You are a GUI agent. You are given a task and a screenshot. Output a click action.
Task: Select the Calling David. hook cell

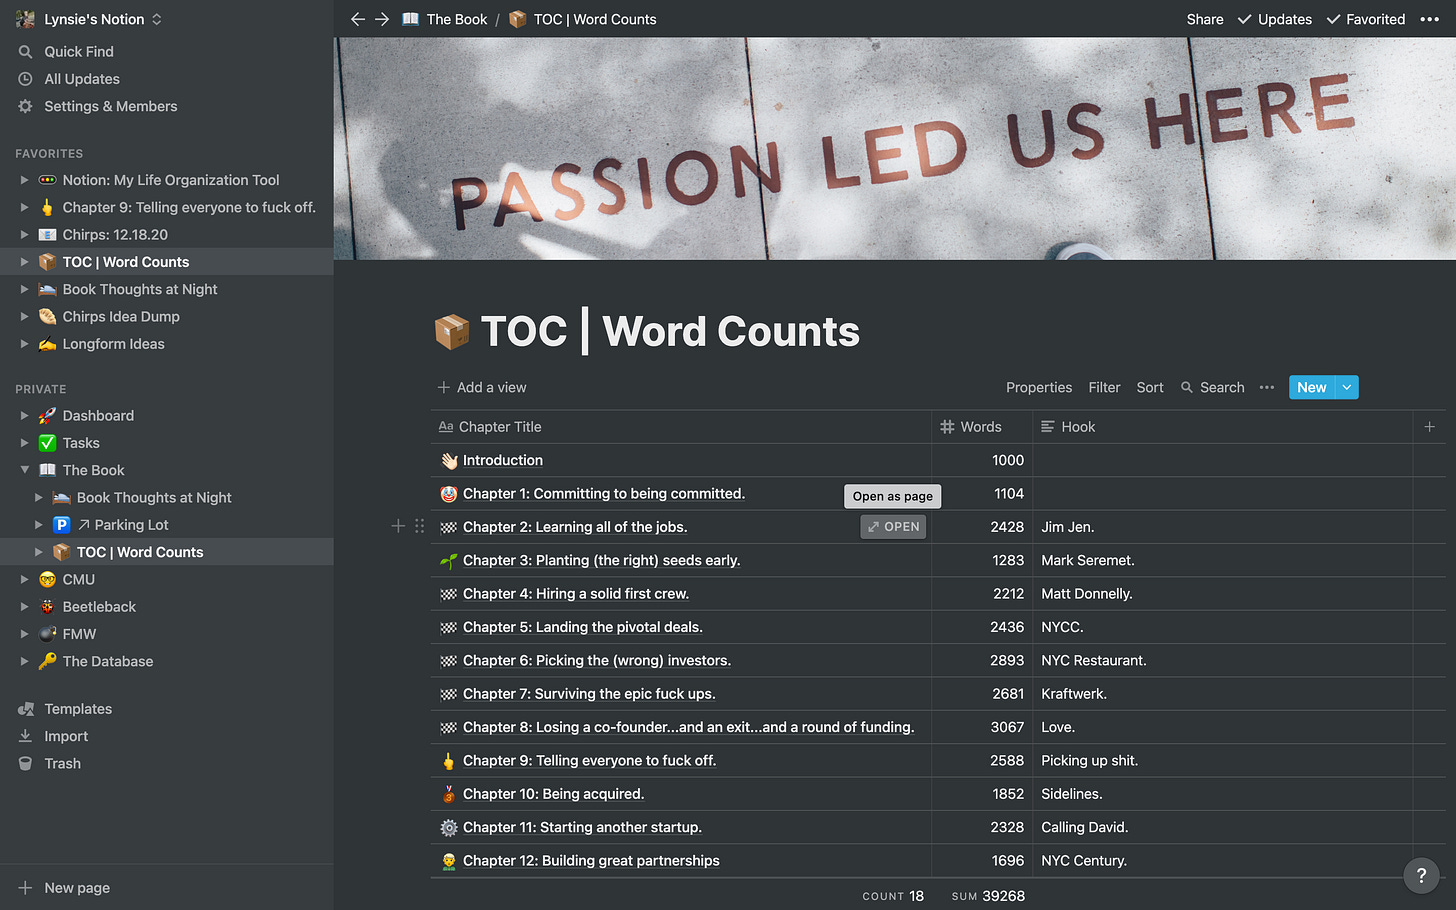tap(1222, 828)
